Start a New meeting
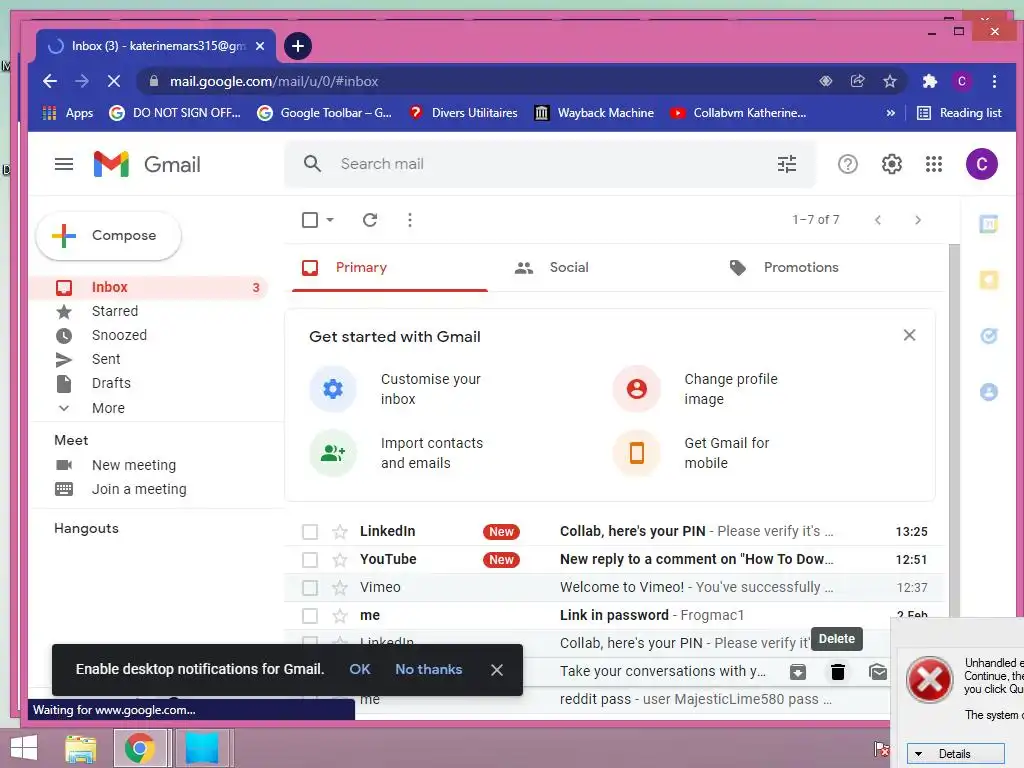Viewport: 1024px width, 768px height. tap(134, 465)
